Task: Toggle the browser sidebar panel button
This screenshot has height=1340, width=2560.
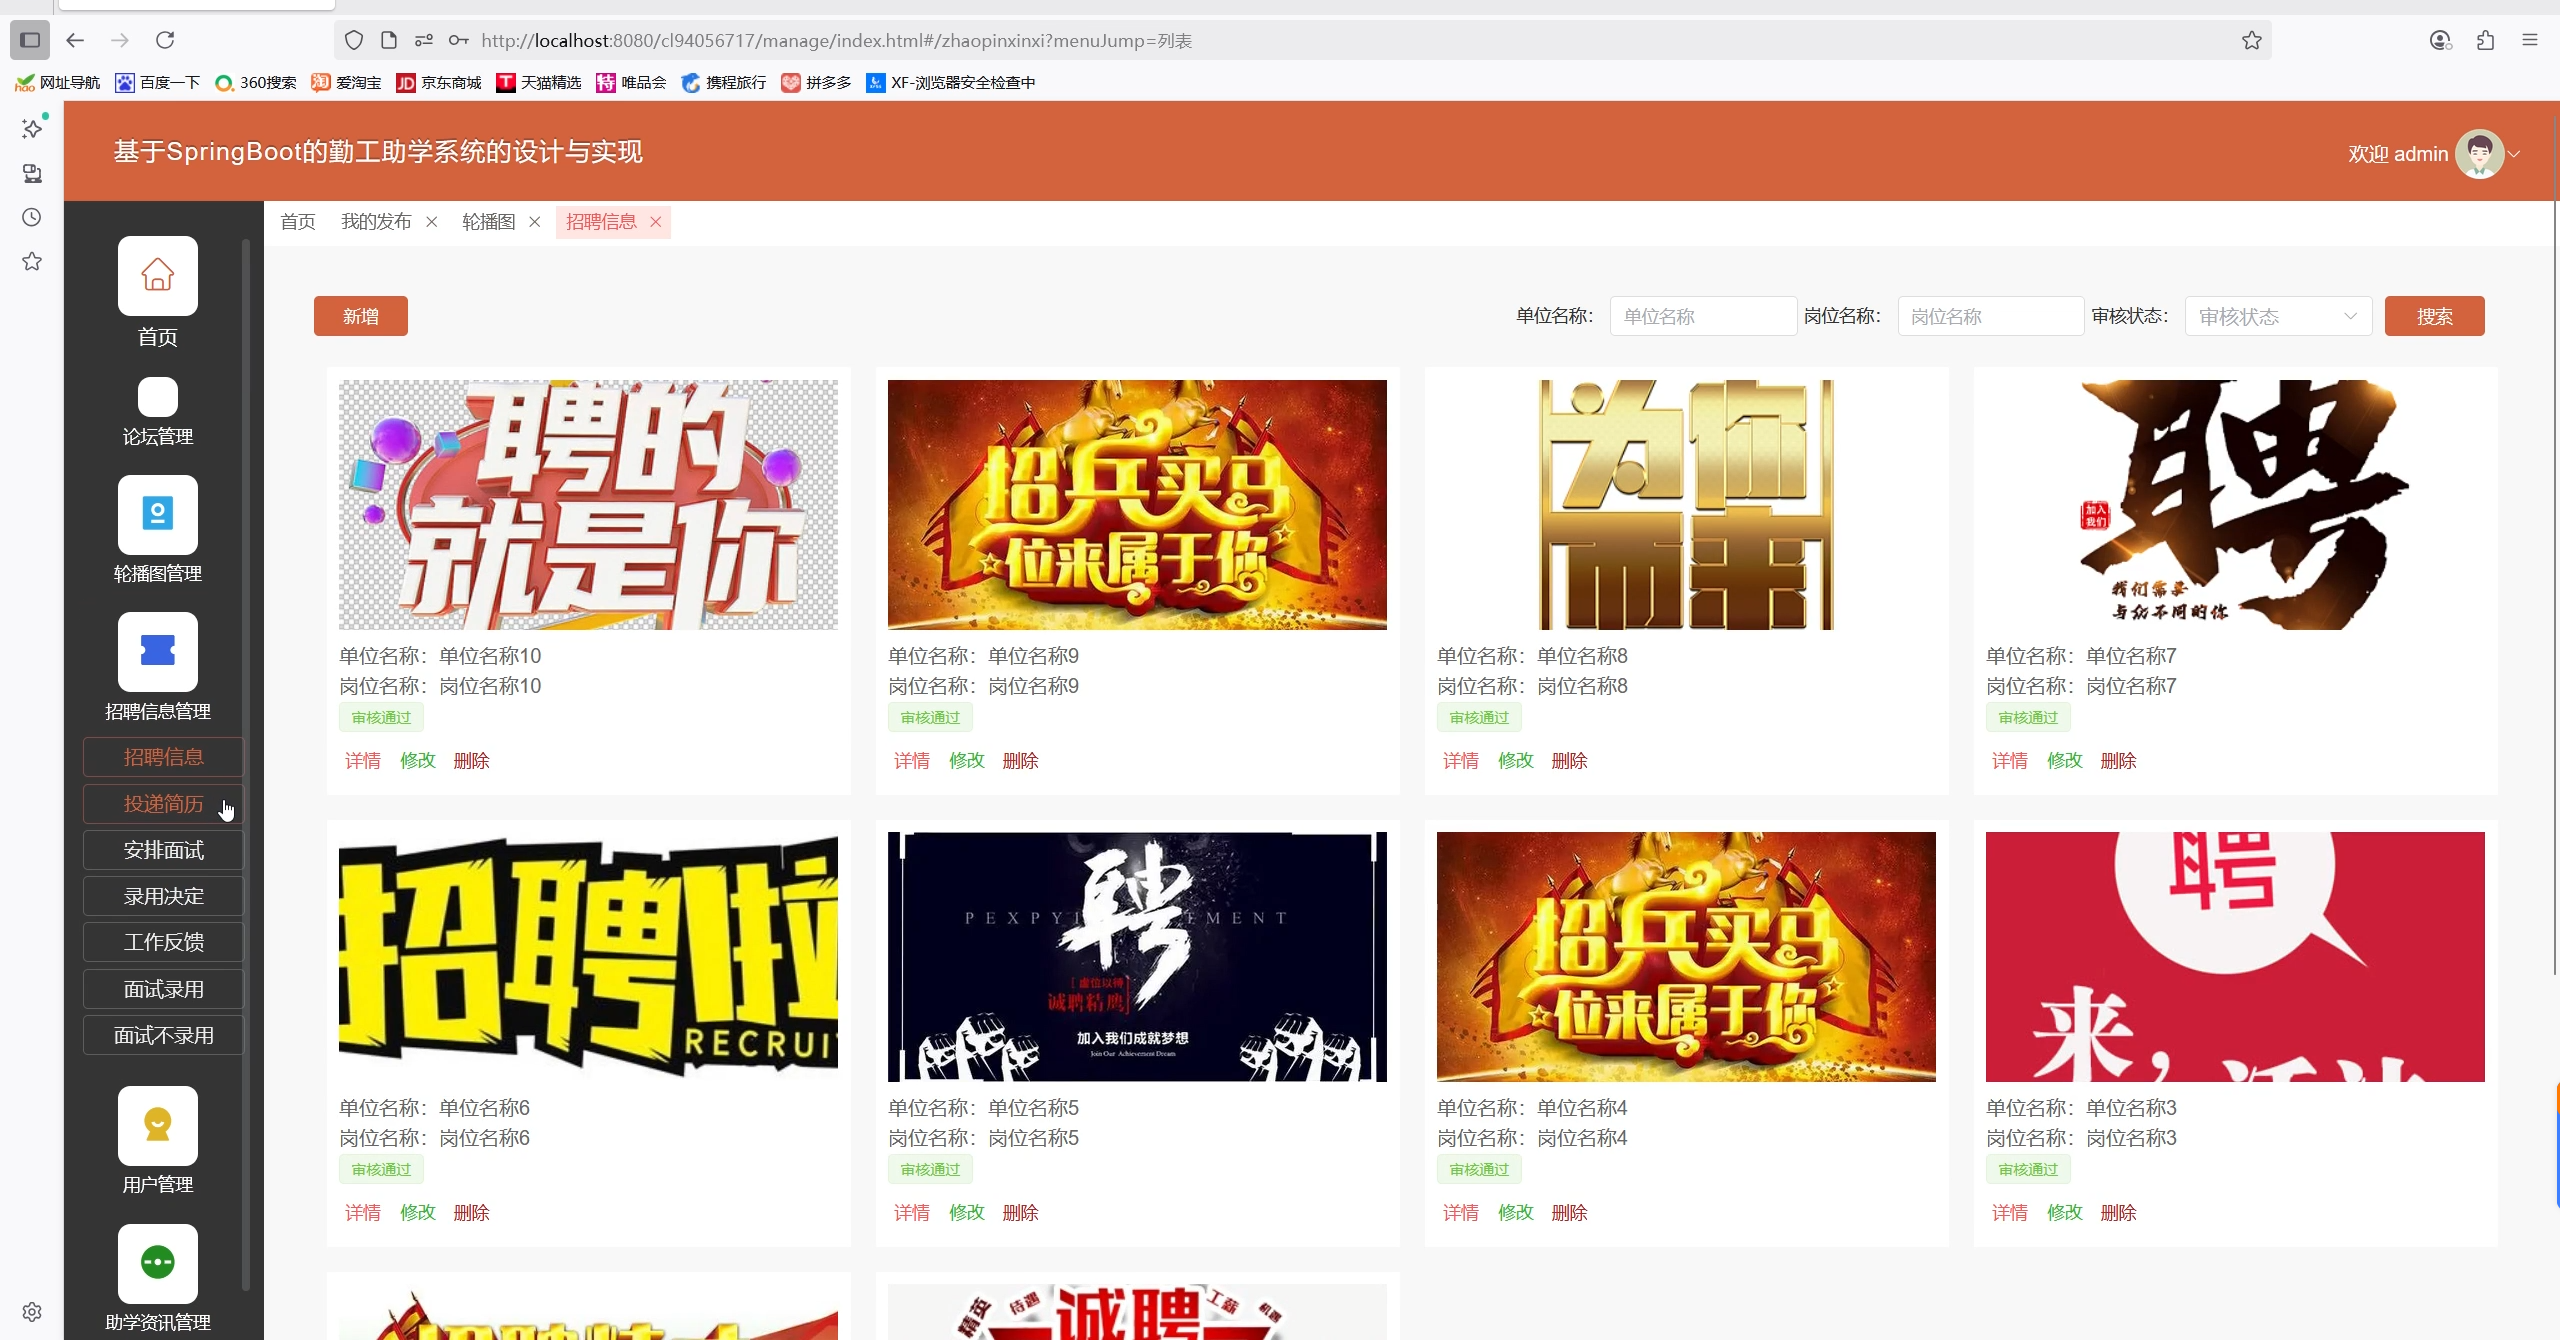Action: (x=30, y=41)
